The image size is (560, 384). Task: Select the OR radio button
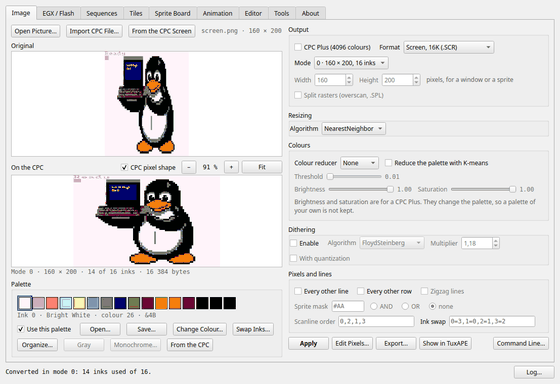[x=405, y=306]
